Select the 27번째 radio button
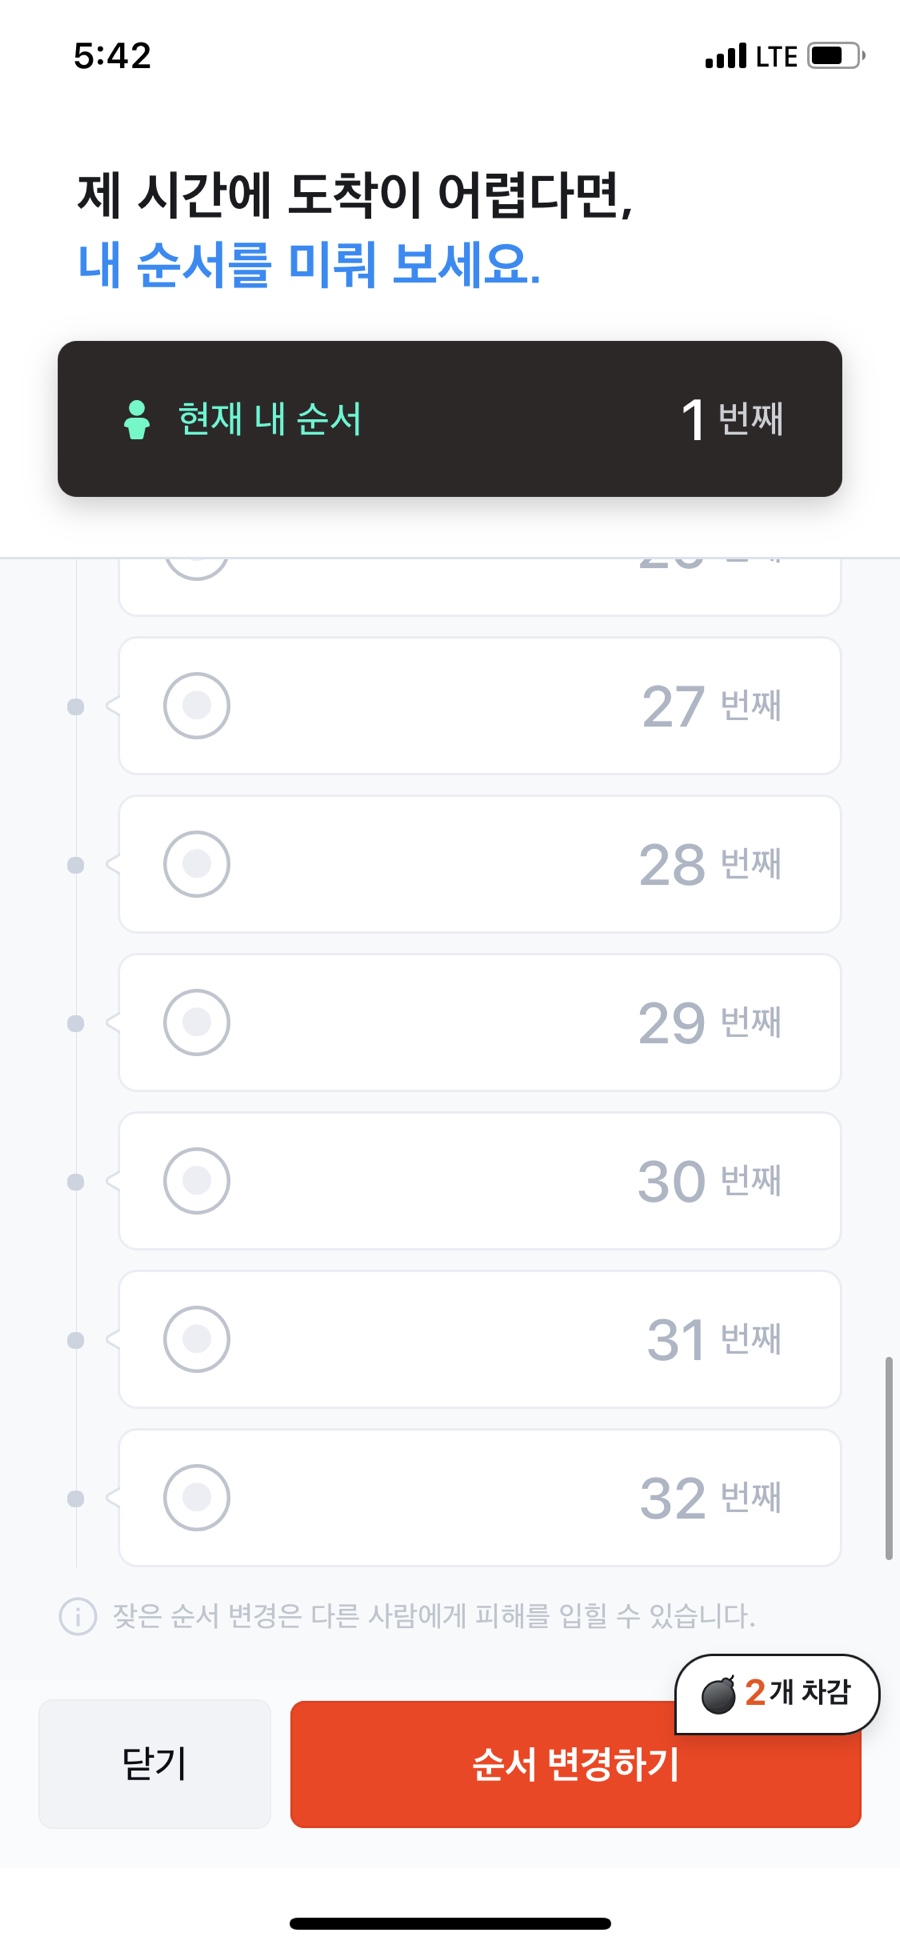This screenshot has height=1949, width=900. coord(197,705)
